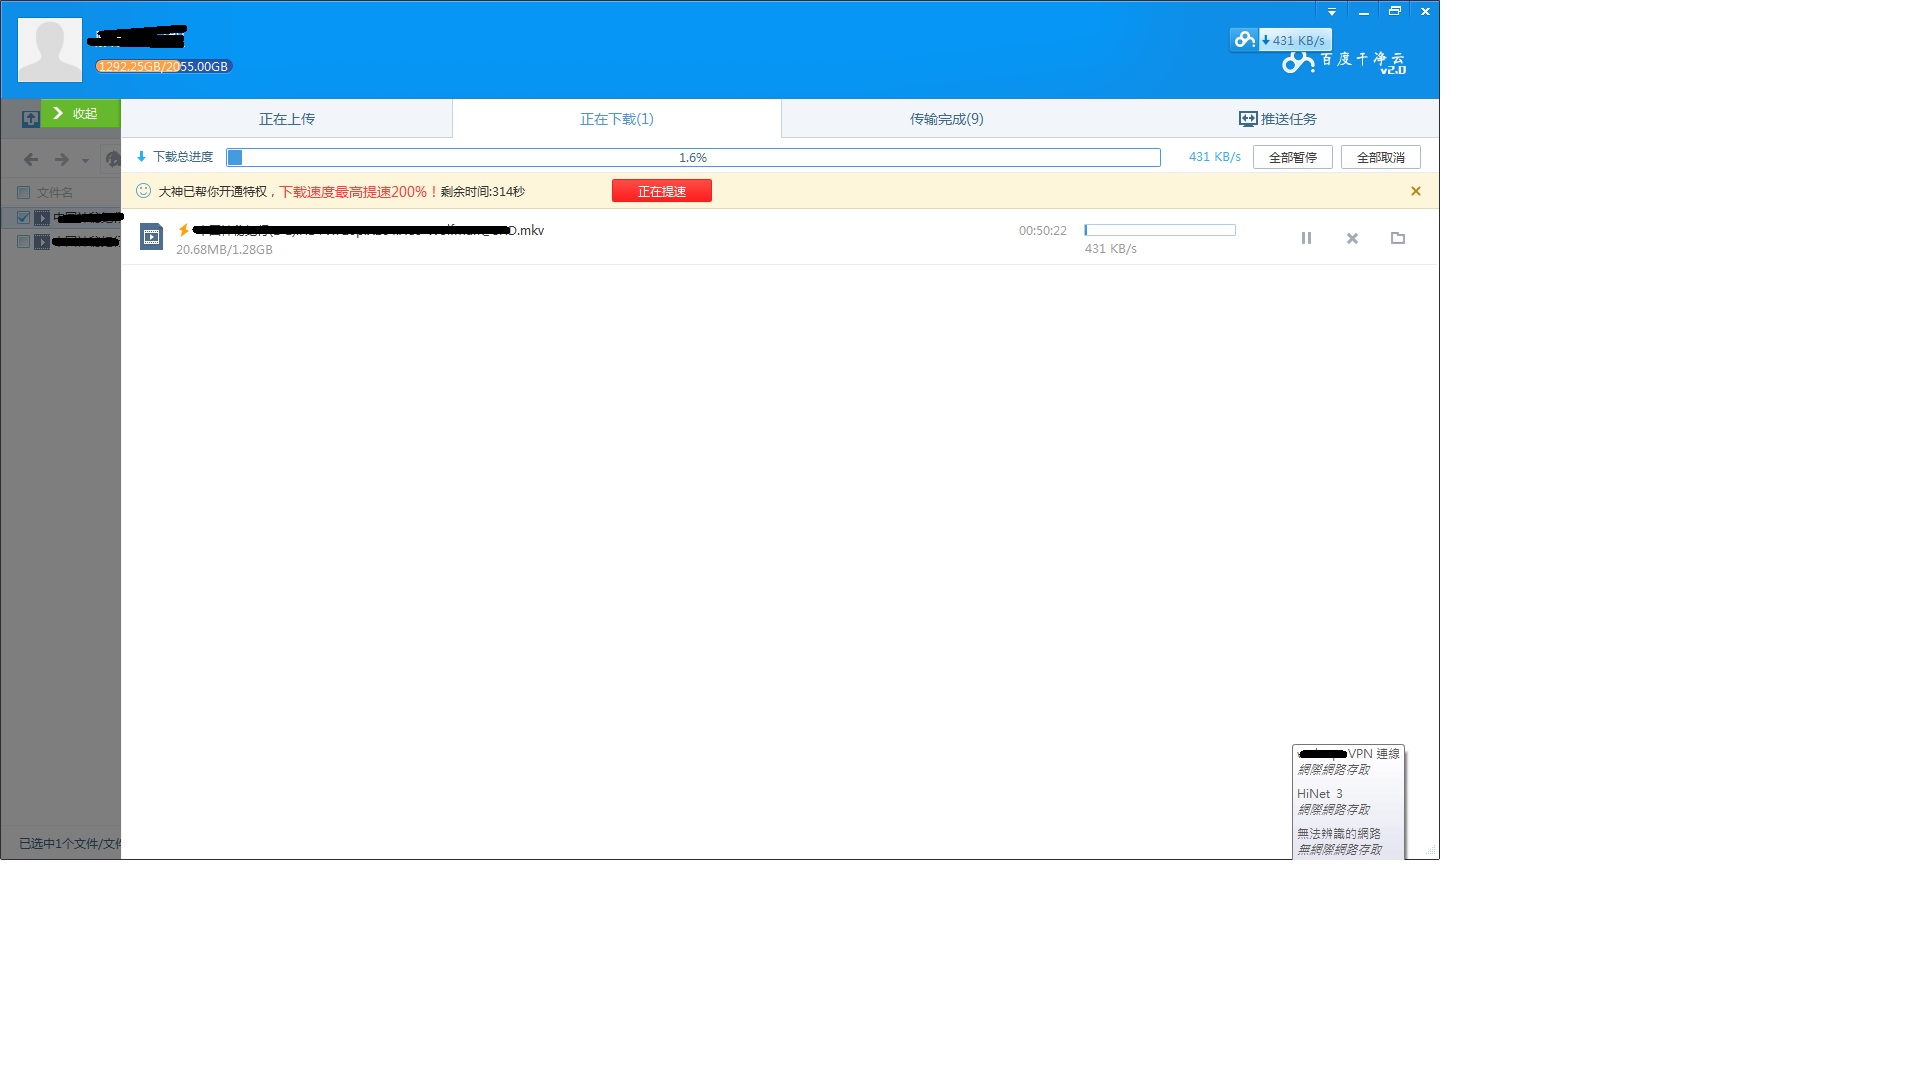Click the video file icon of the .mkv task
This screenshot has width=1920, height=1080.
click(x=151, y=237)
